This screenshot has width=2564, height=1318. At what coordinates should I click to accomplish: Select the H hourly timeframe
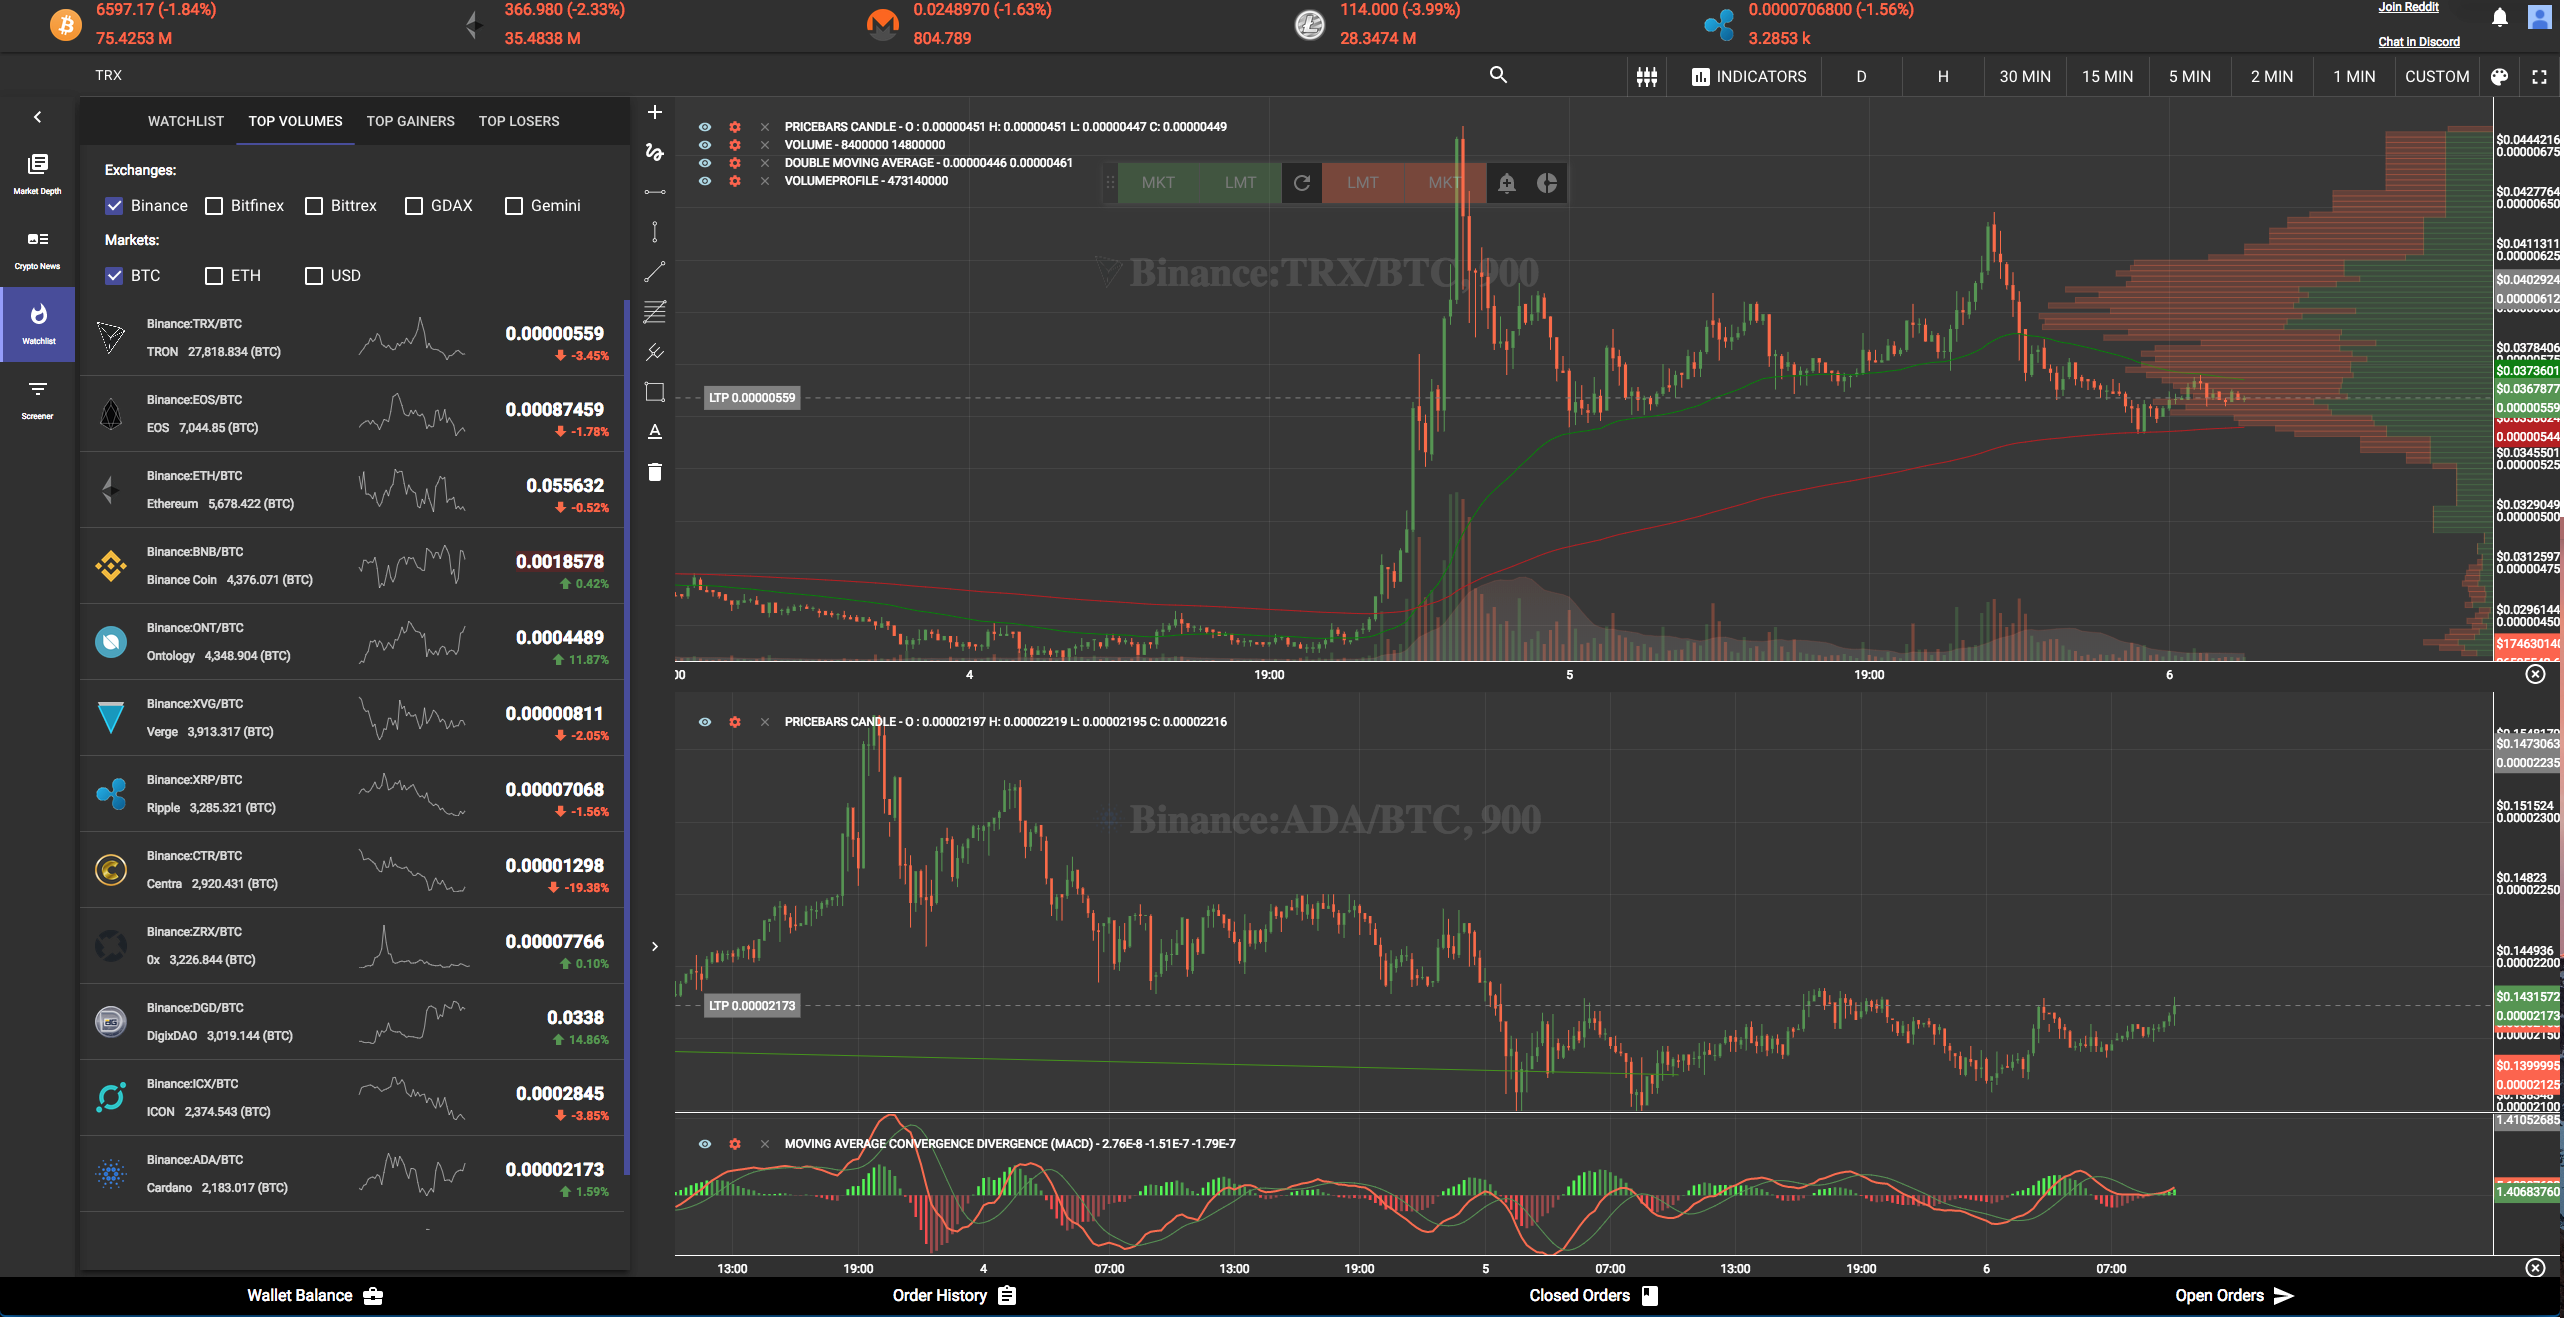[x=1943, y=76]
